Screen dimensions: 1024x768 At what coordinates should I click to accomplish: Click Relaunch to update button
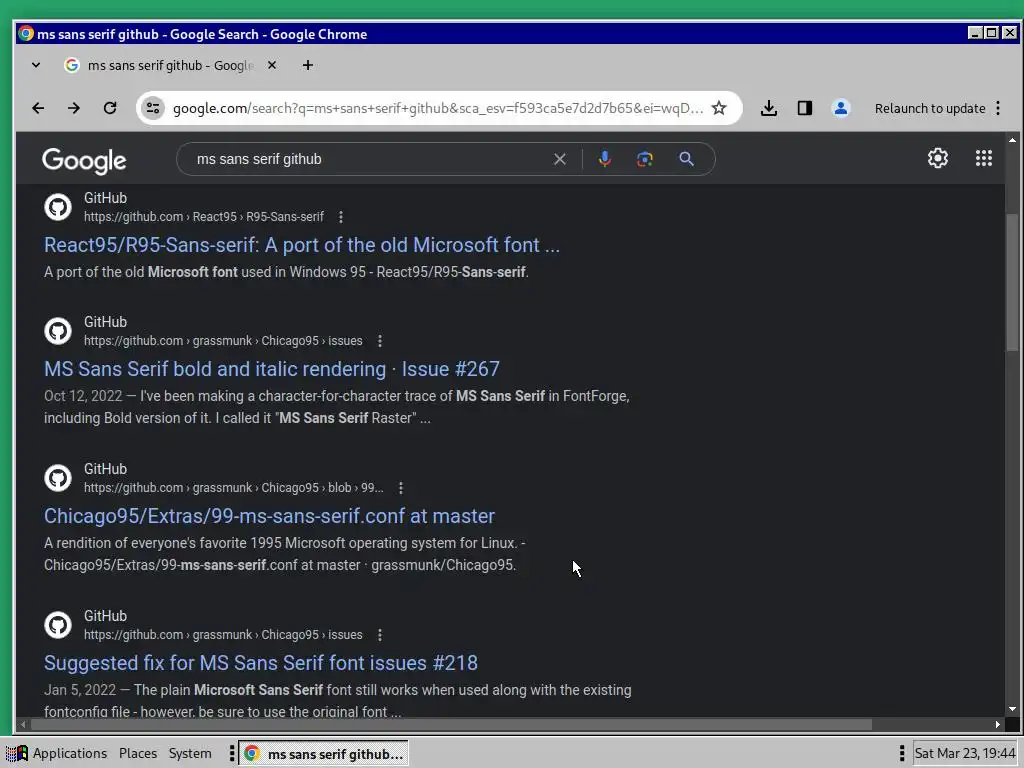(x=930, y=108)
